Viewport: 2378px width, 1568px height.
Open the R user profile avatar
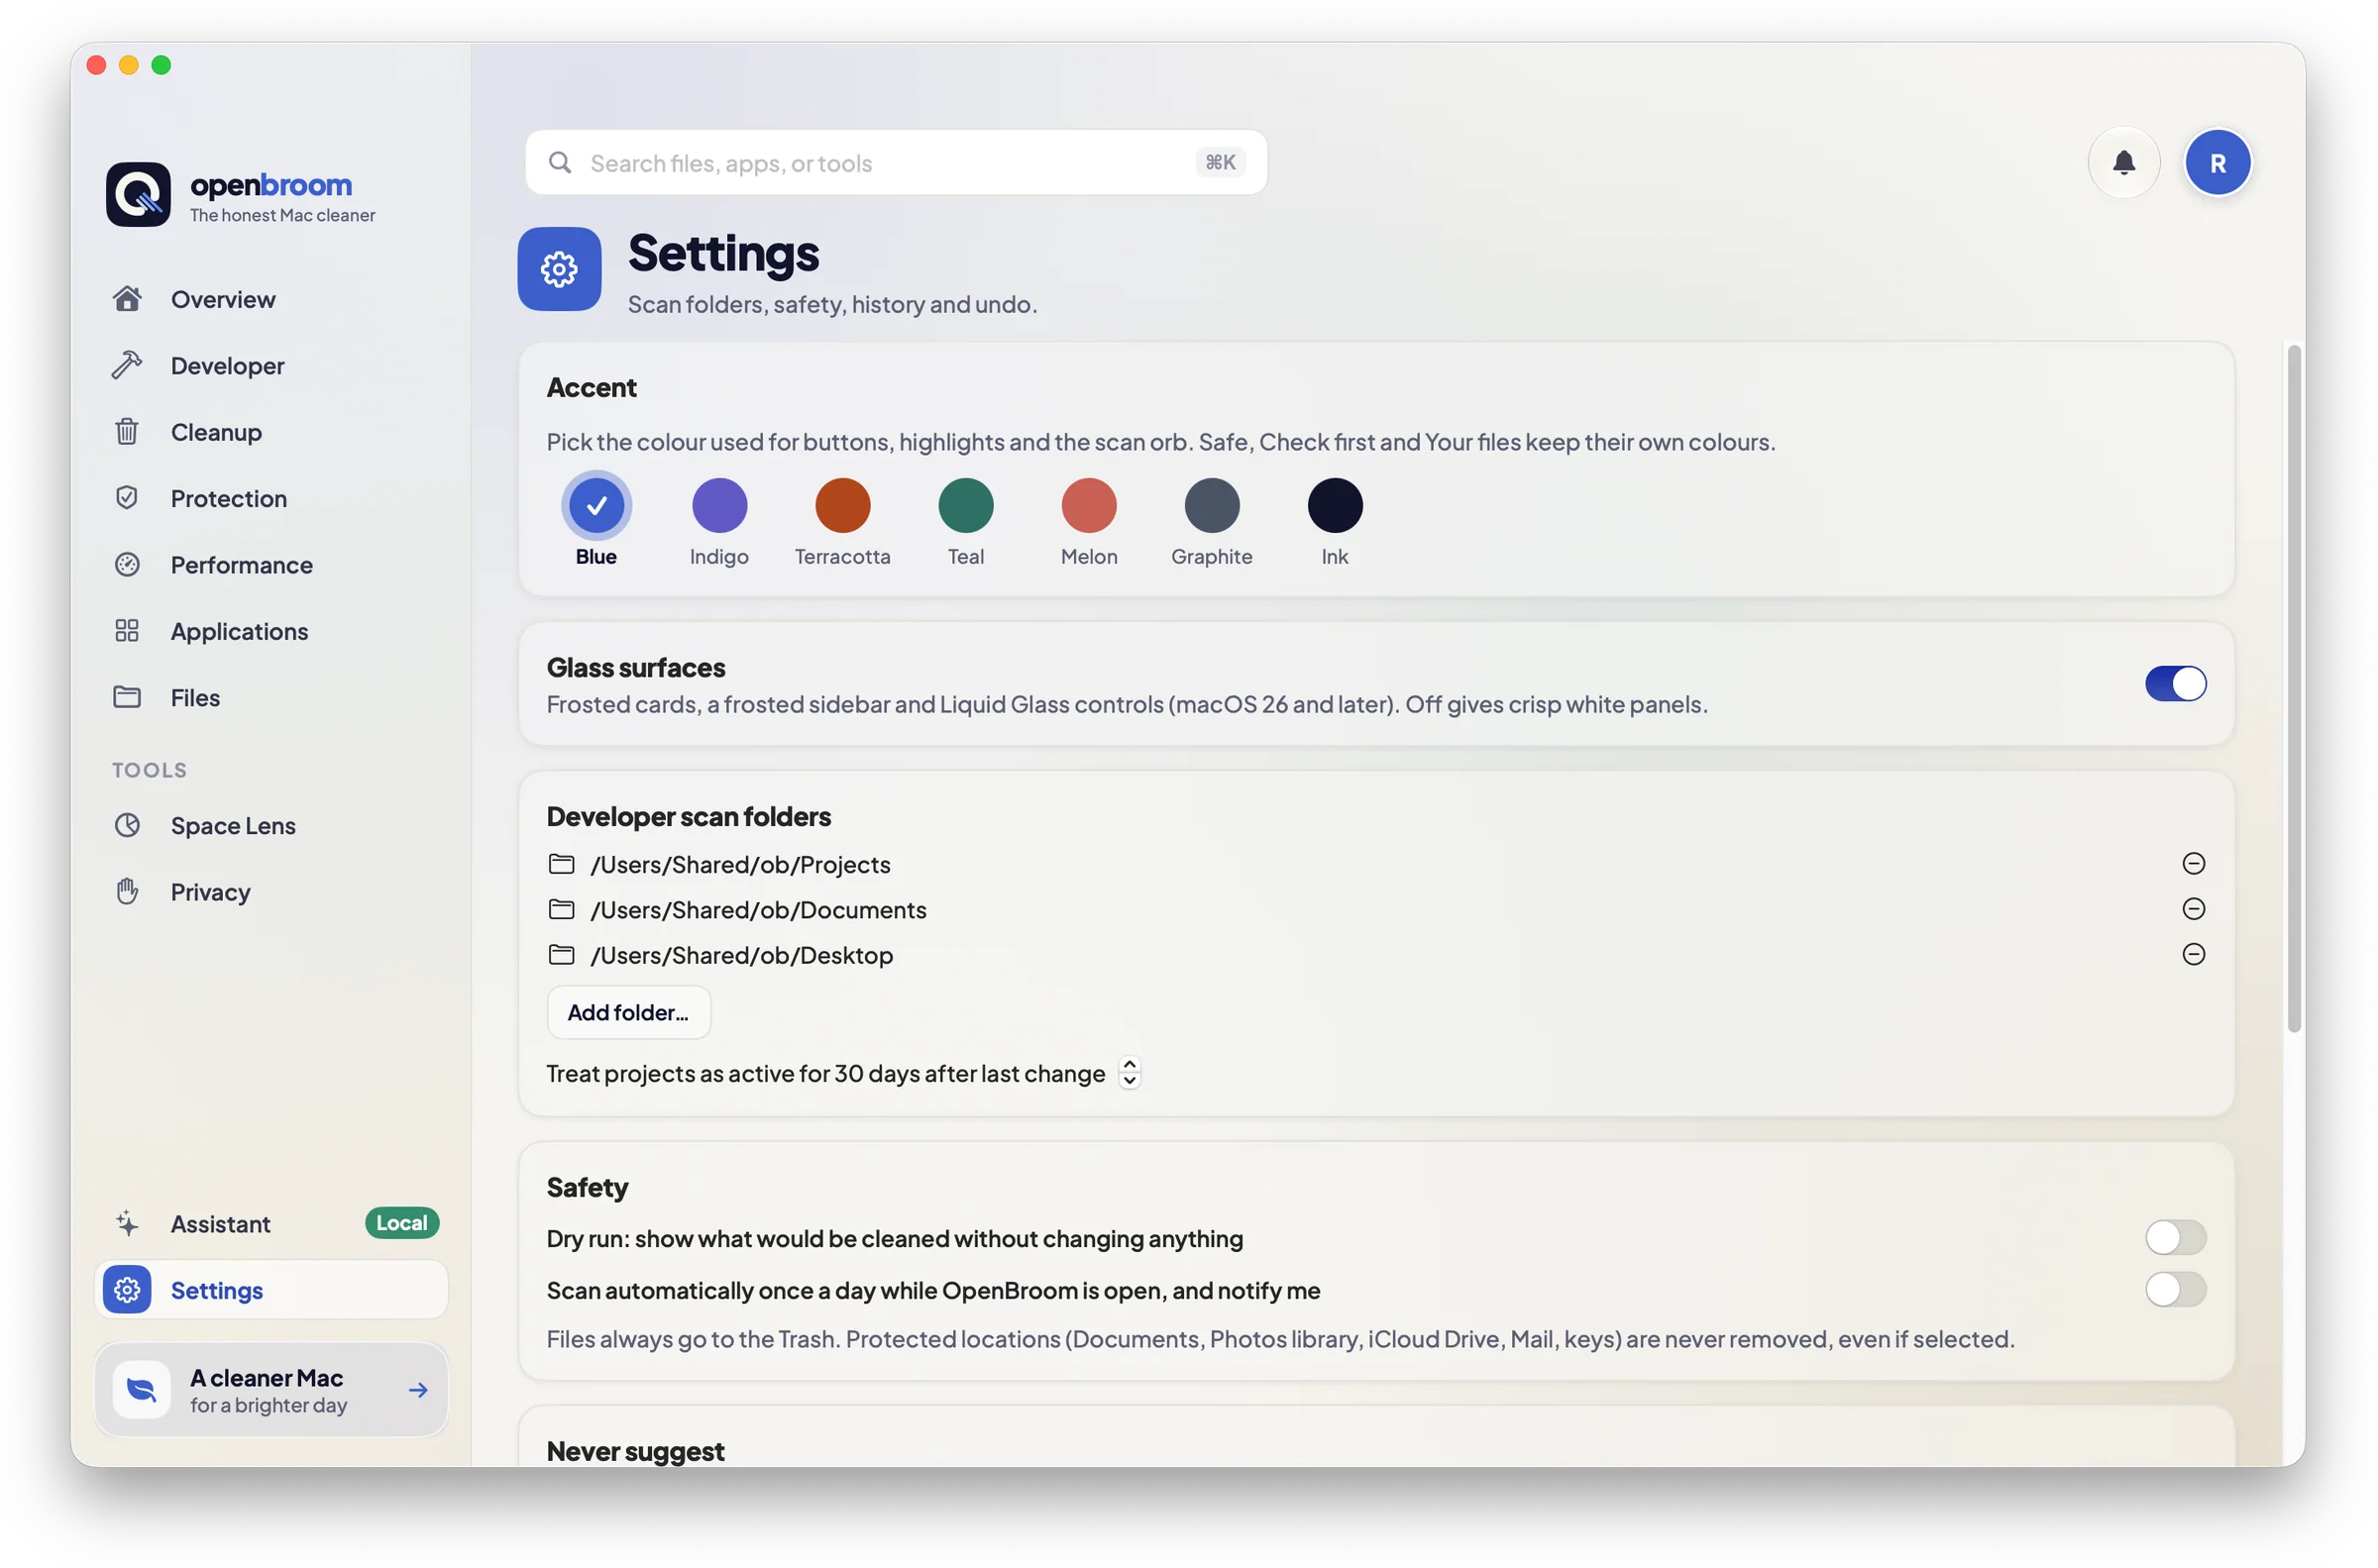click(x=2216, y=162)
